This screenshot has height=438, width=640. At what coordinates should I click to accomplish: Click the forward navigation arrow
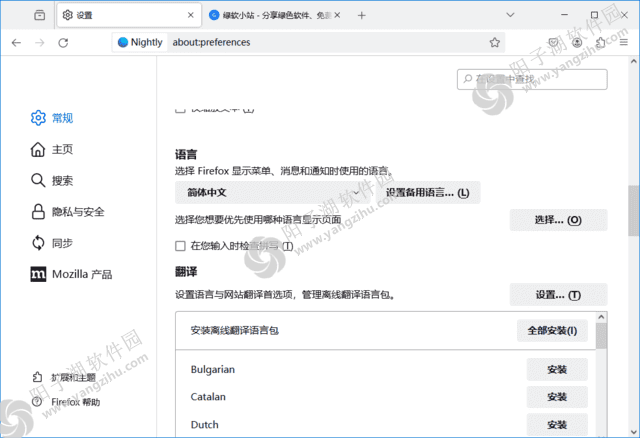point(40,42)
